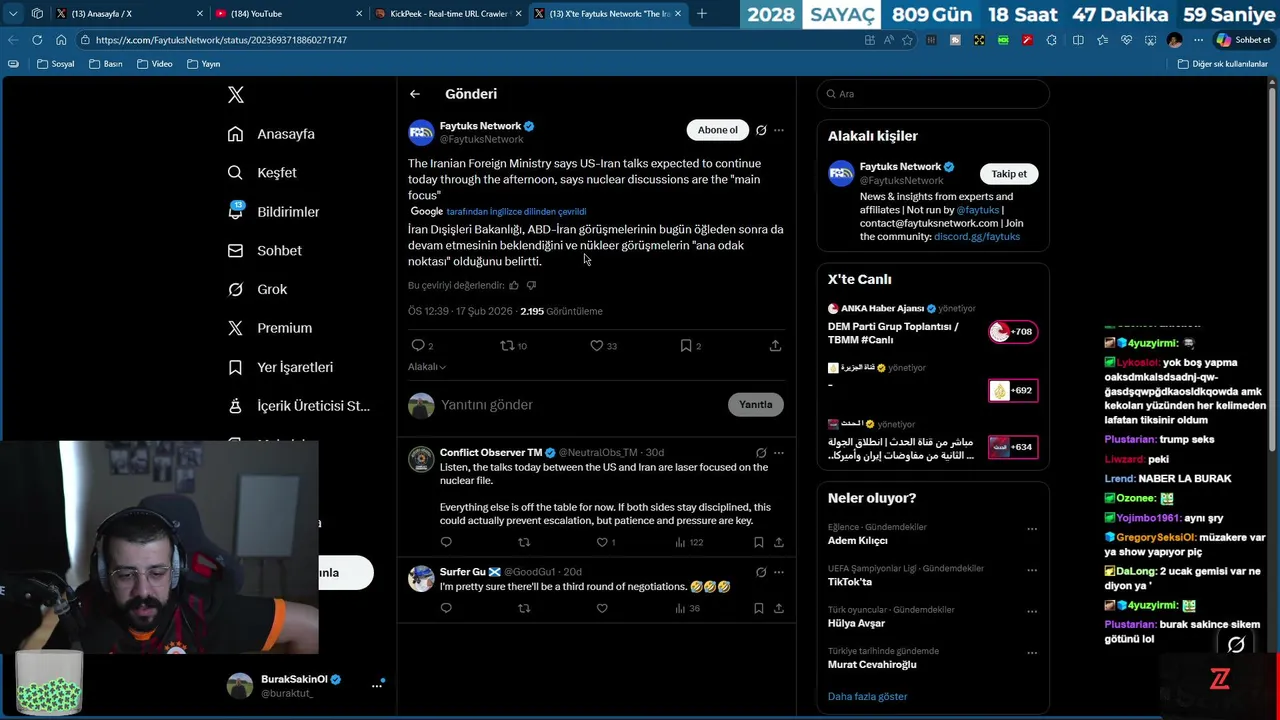Viewport: 1280px width, 720px height.
Task: Like the Faytuks Network post
Action: pyautogui.click(x=597, y=345)
